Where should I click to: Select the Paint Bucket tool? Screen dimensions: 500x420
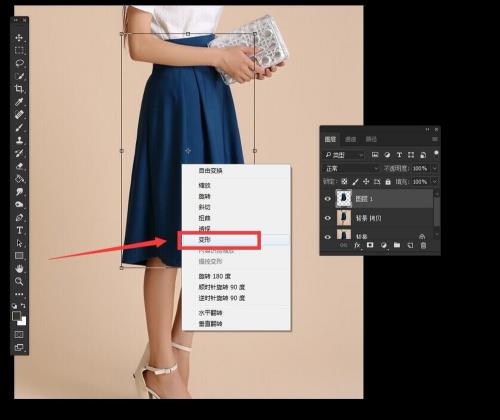19,179
